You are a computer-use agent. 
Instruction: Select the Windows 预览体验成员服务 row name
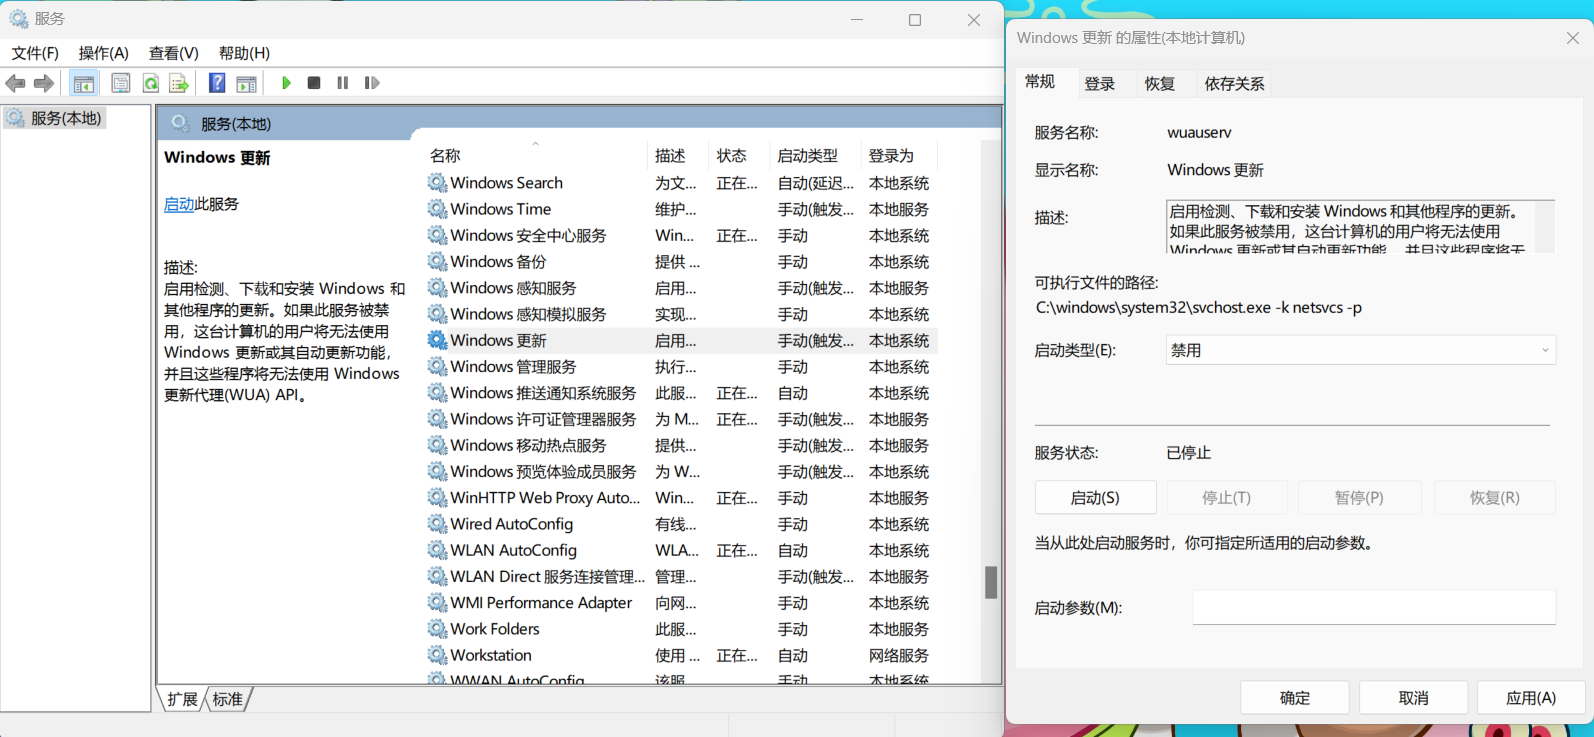(543, 471)
